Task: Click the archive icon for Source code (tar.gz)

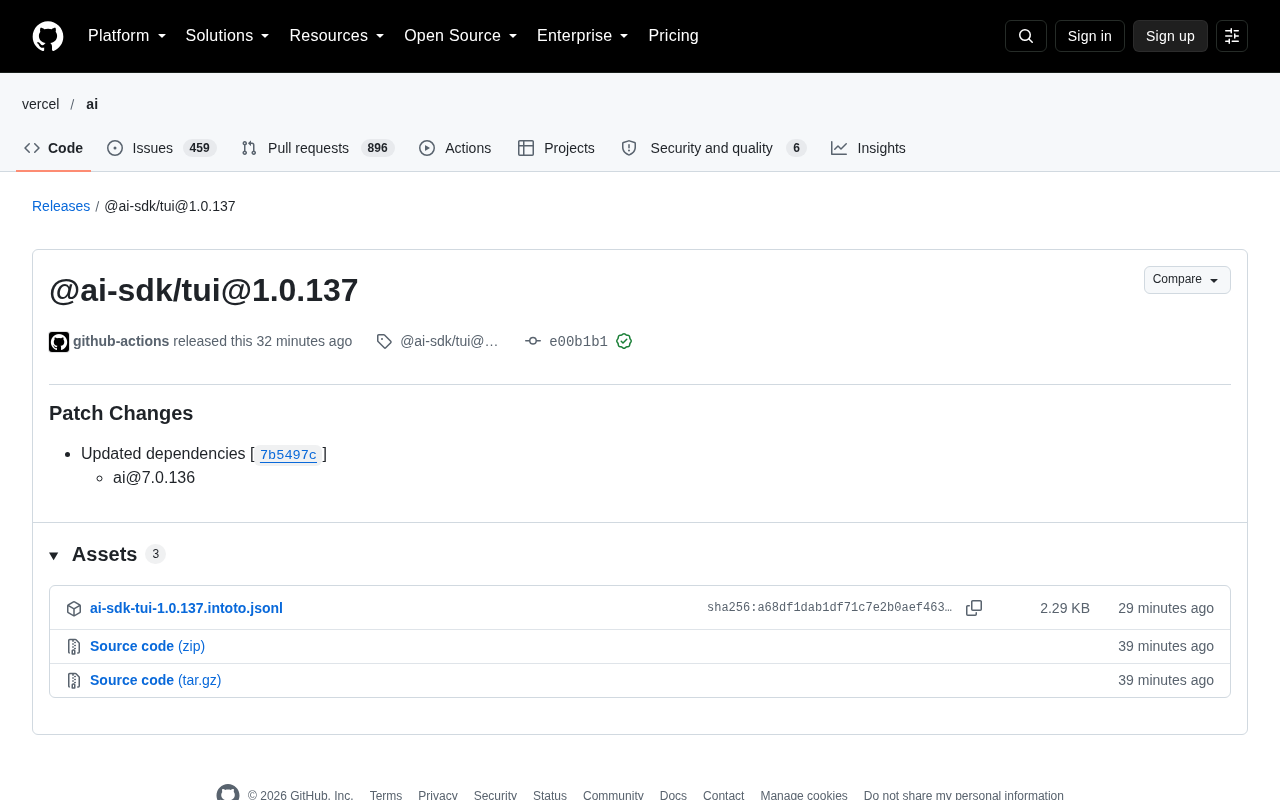Action: (74, 681)
